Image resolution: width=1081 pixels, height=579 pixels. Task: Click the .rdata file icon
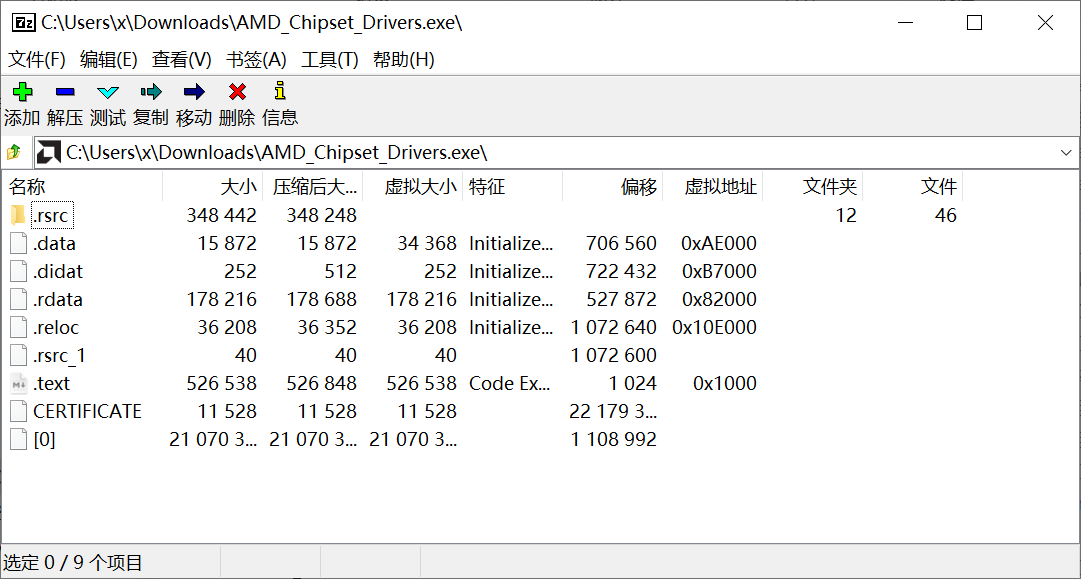tap(19, 299)
